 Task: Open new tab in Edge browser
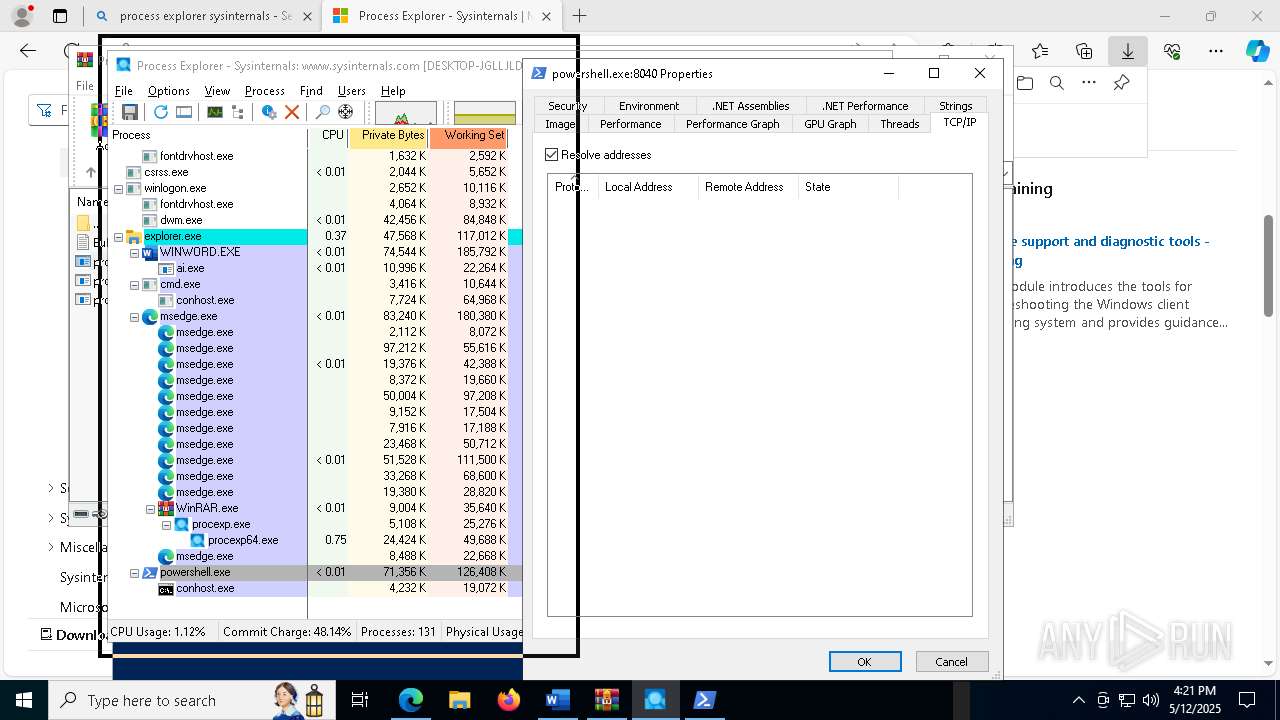(579, 16)
